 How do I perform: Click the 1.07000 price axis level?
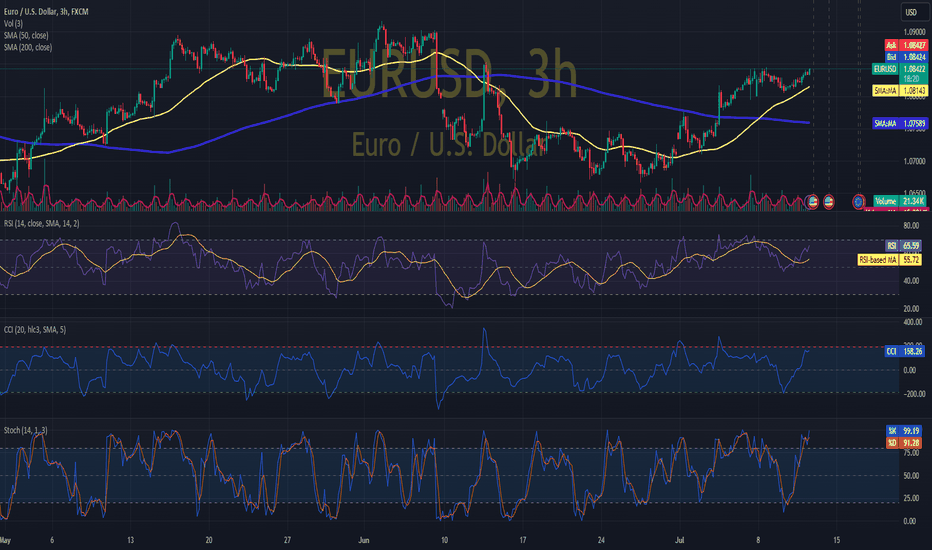(914, 161)
